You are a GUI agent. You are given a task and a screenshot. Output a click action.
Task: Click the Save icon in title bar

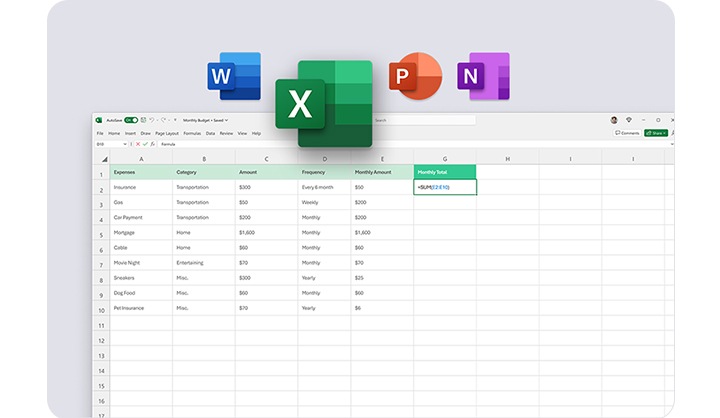(x=143, y=120)
